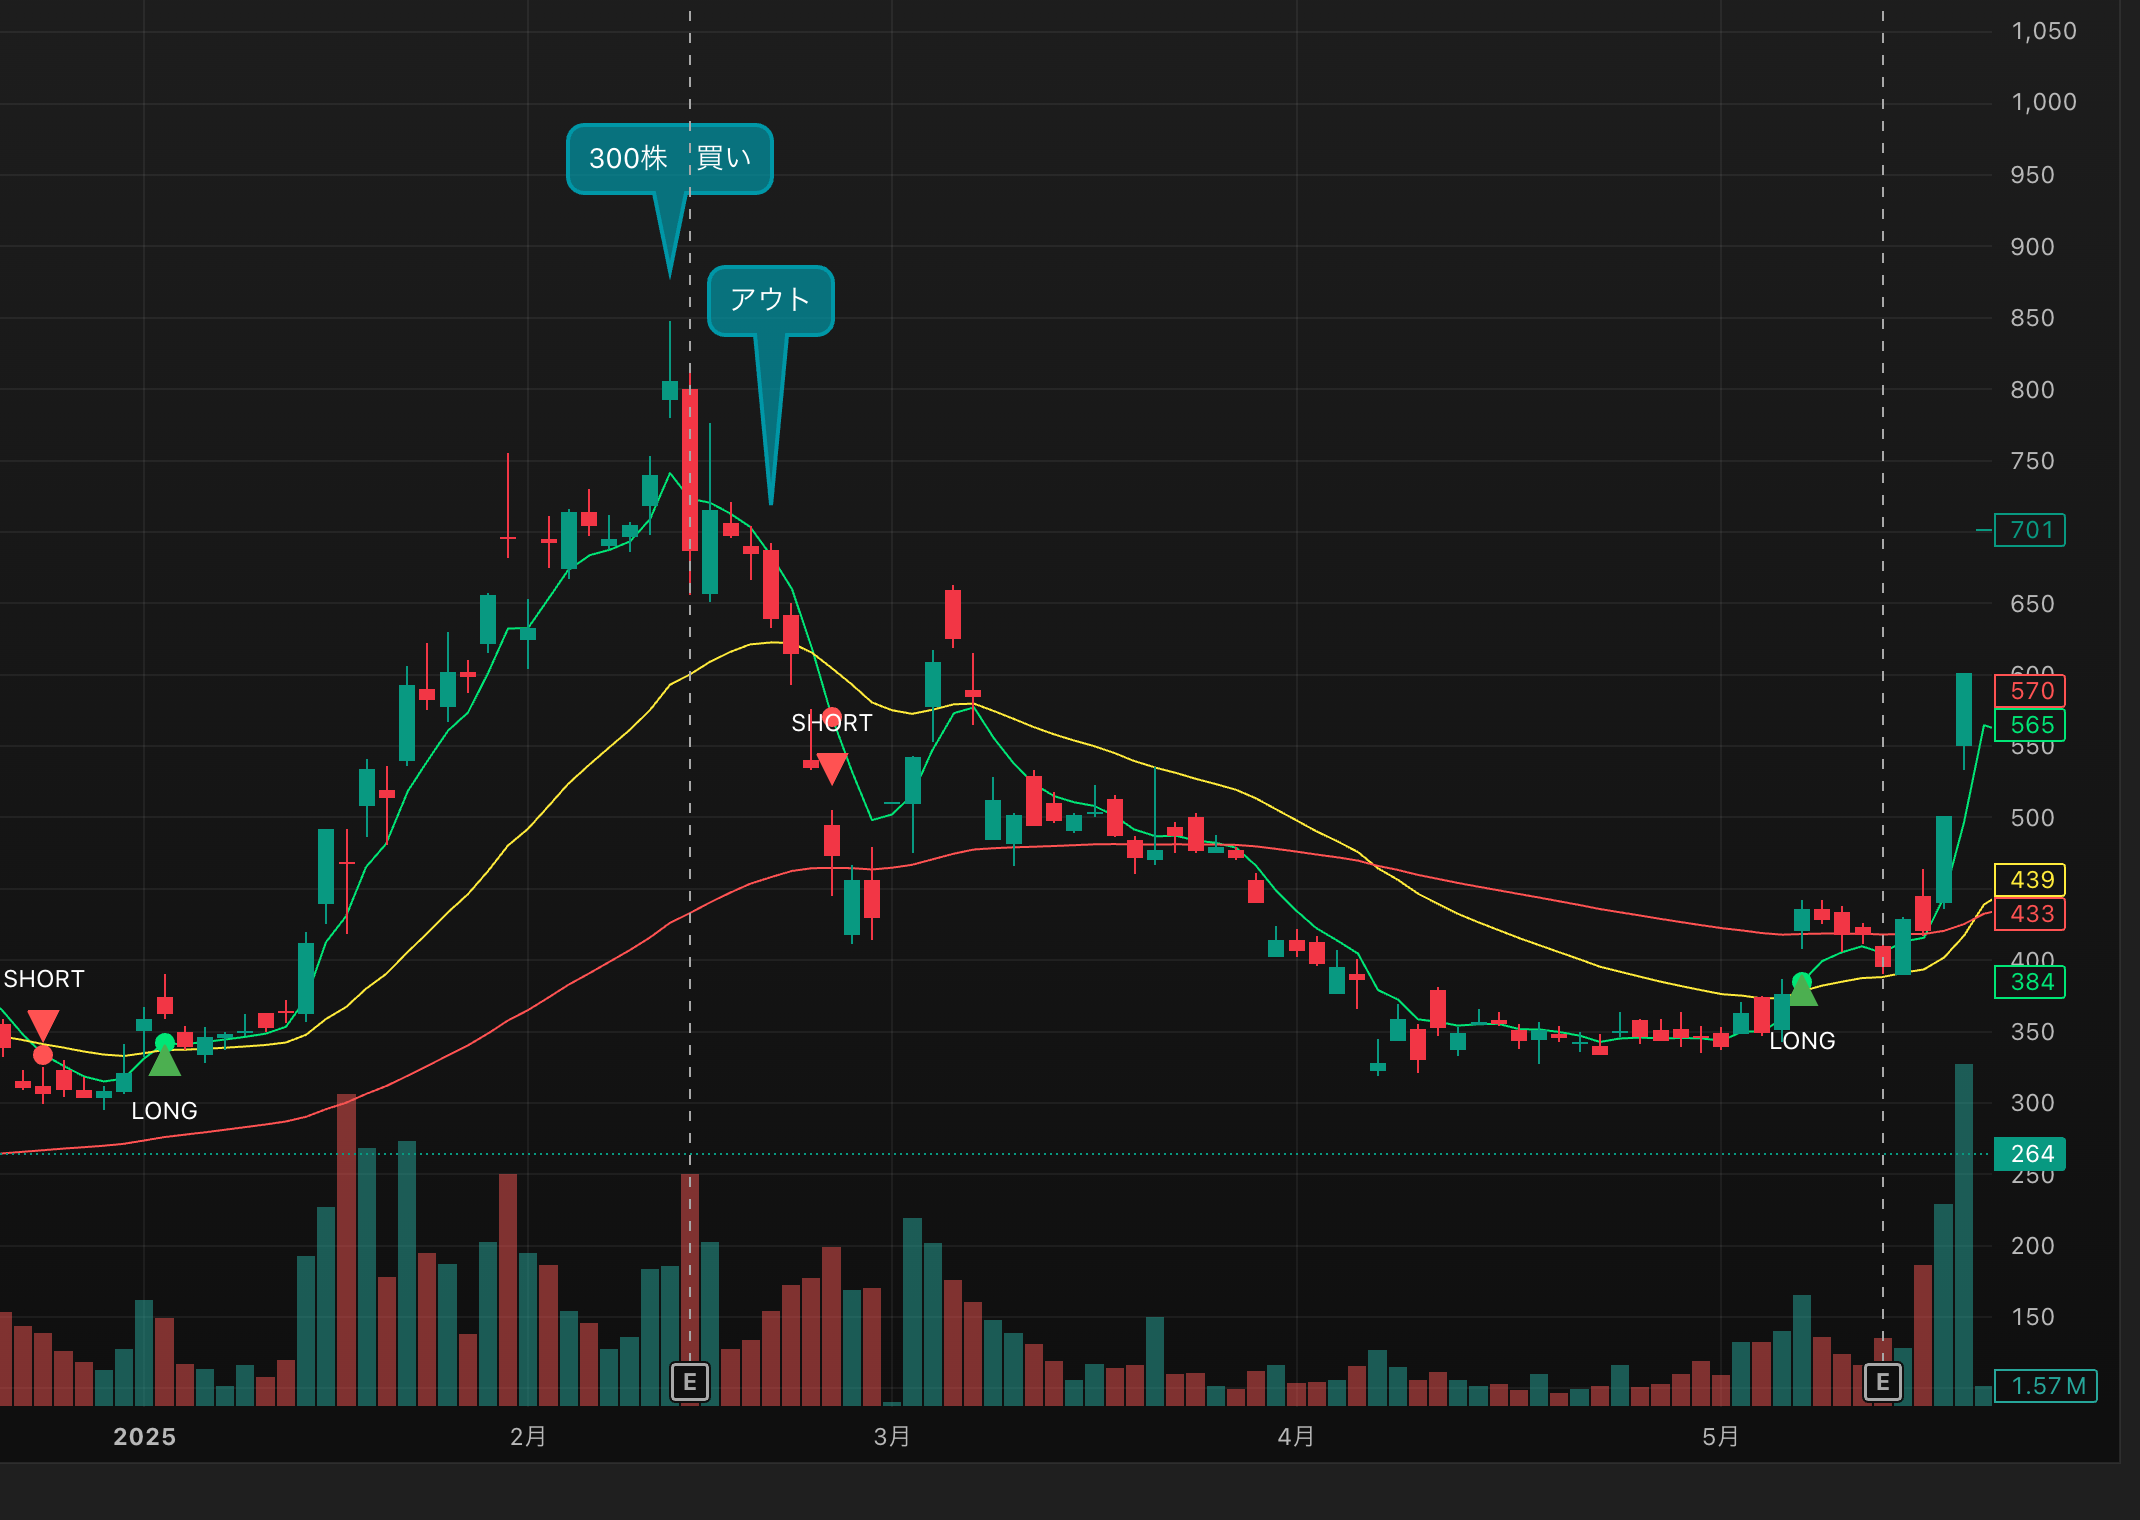The height and width of the screenshot is (1520, 2140).
Task: Click the 1.57 M volume label
Action: click(x=2045, y=1386)
